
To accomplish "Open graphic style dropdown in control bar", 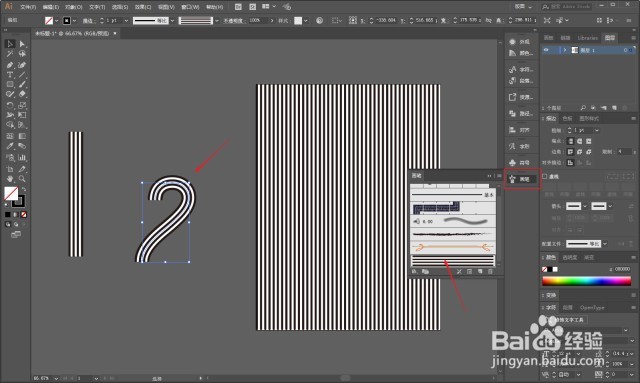I will point(305,21).
